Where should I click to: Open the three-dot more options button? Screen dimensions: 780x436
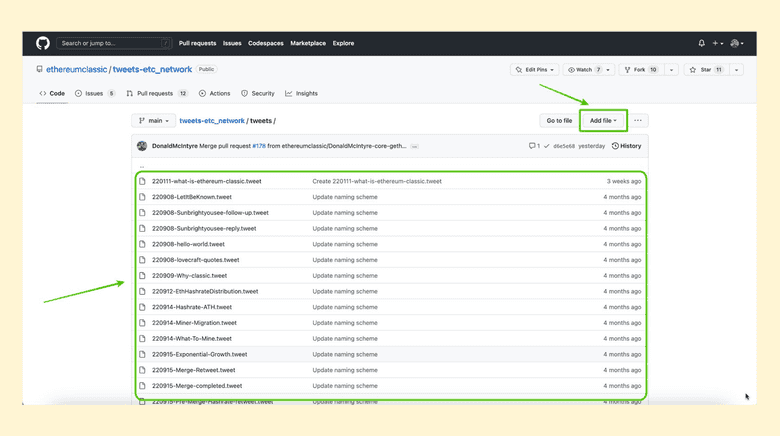point(638,121)
